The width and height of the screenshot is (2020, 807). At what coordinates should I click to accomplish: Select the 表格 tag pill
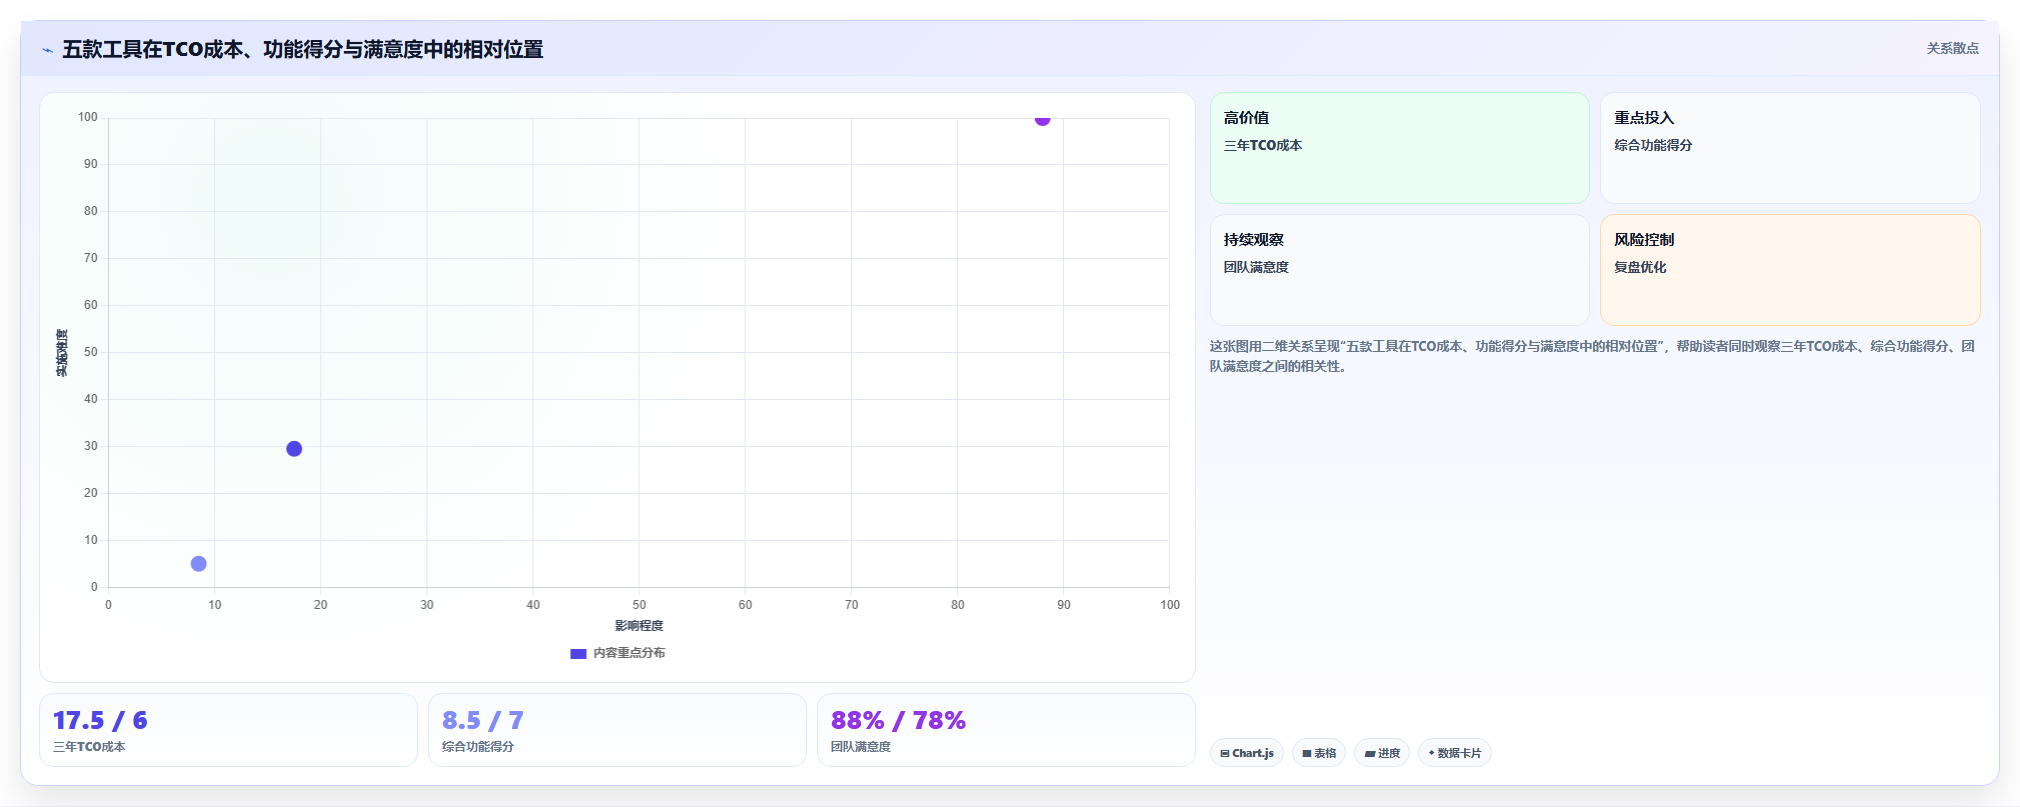point(1319,753)
